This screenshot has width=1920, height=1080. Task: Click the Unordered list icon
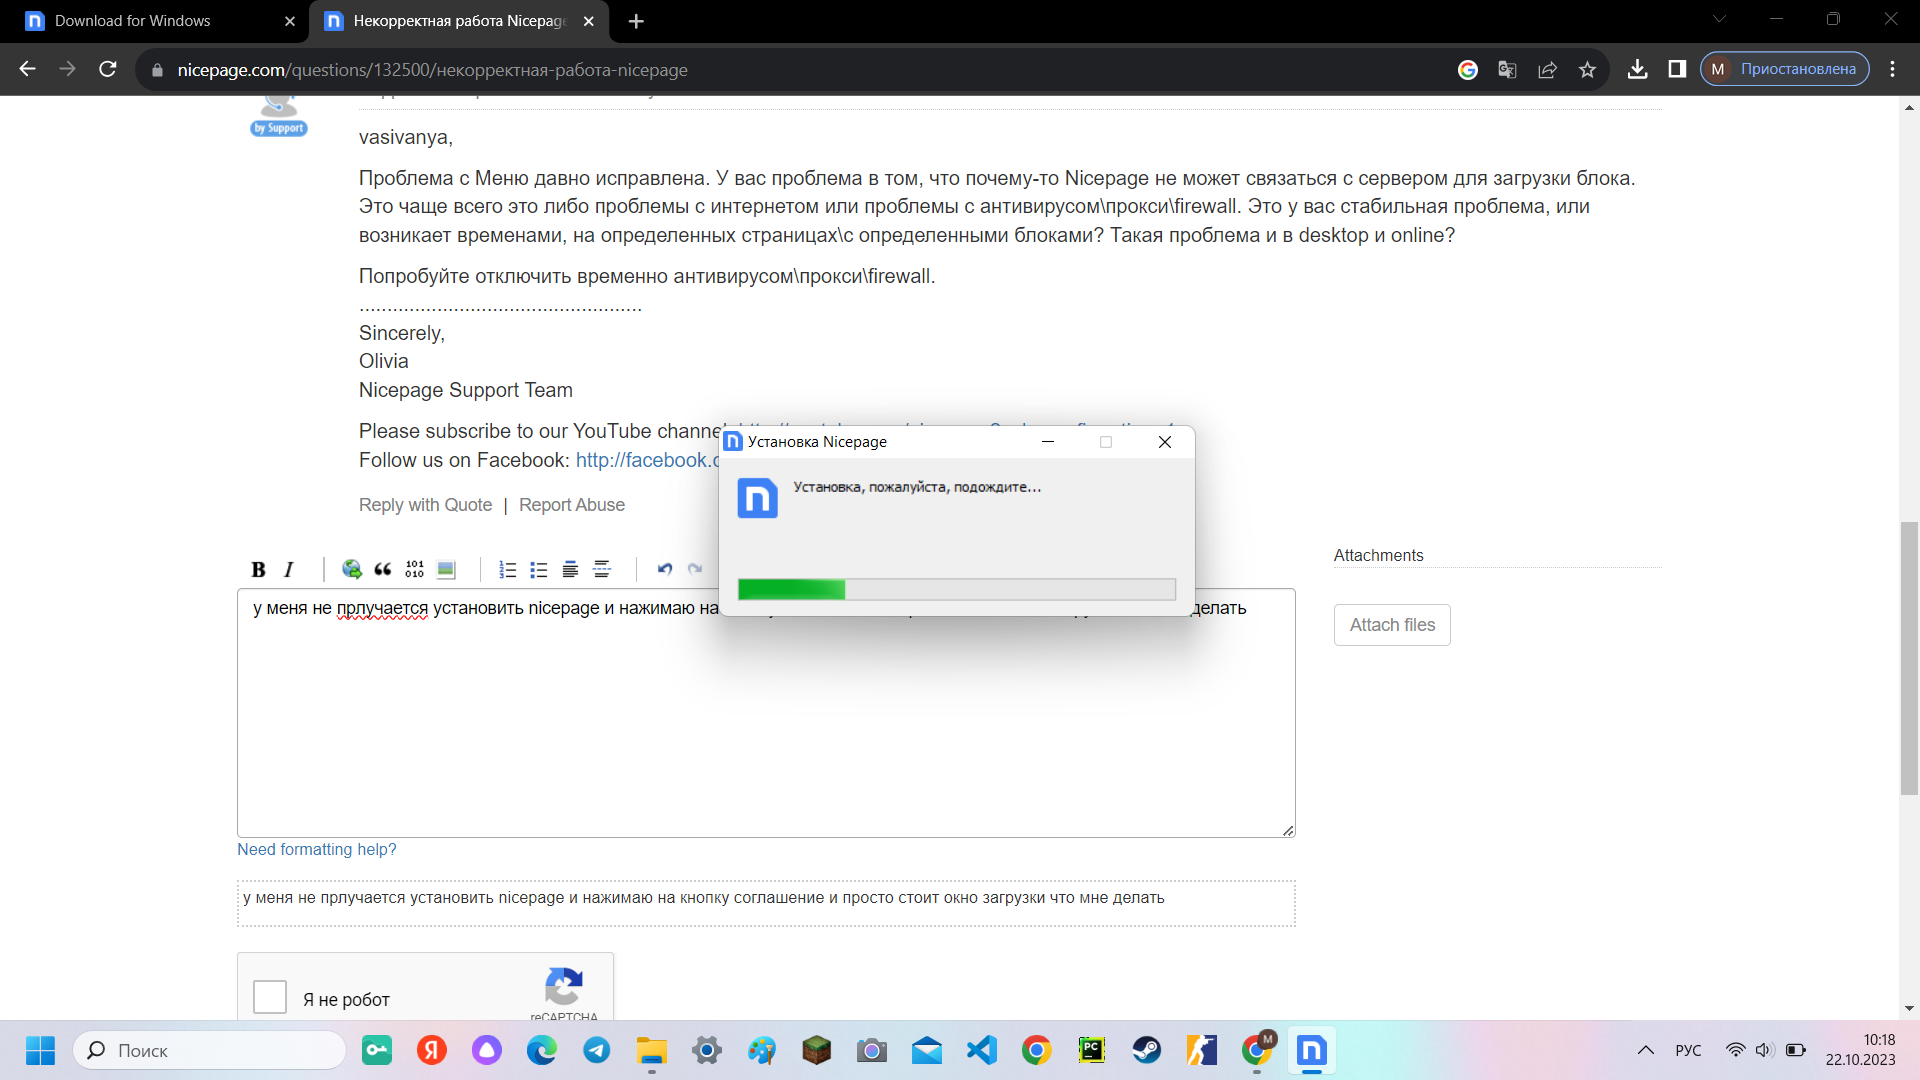coord(538,568)
